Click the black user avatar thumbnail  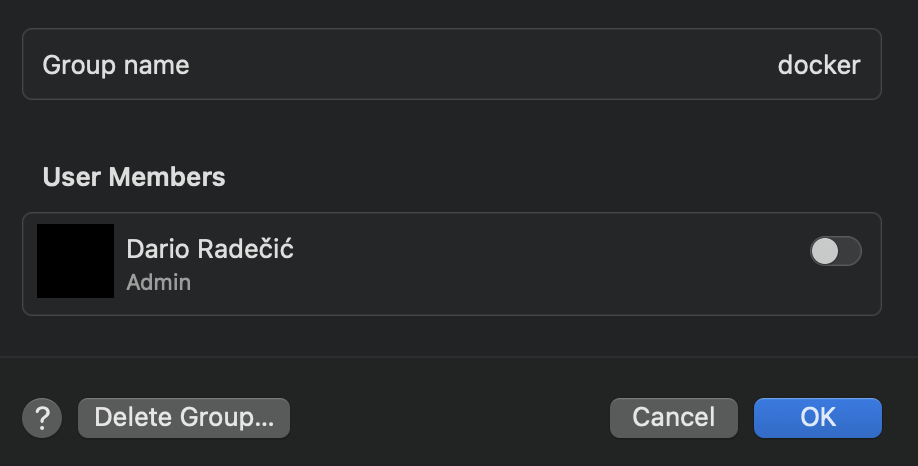coord(76,261)
